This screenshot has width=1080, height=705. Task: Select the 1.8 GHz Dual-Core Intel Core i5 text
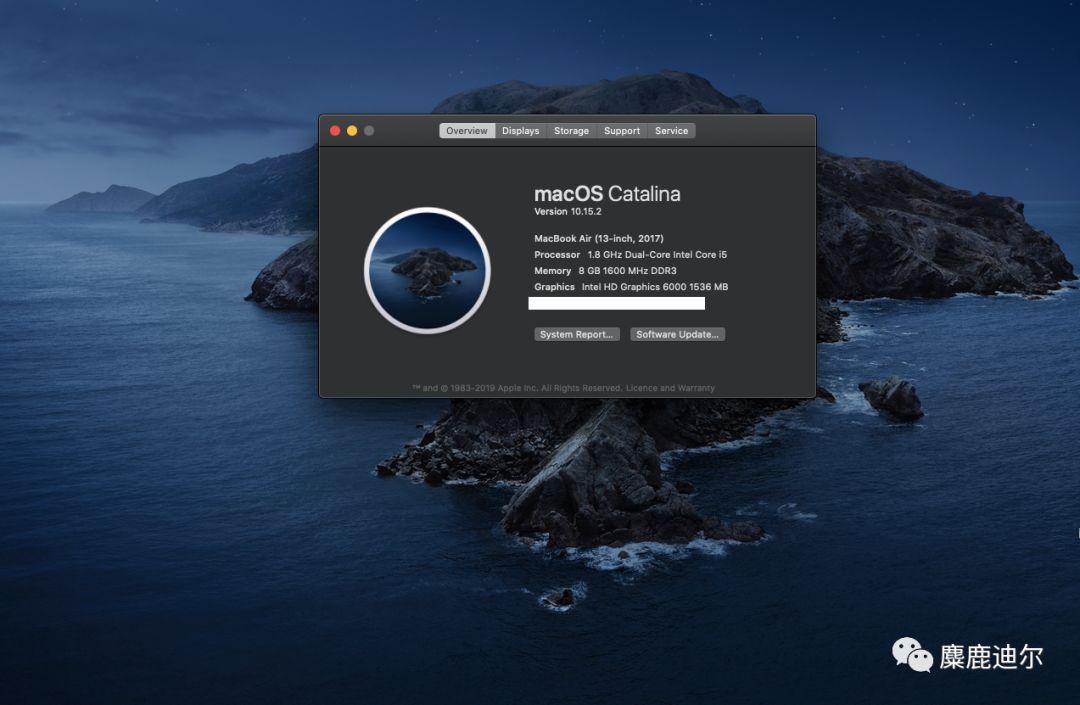click(657, 255)
